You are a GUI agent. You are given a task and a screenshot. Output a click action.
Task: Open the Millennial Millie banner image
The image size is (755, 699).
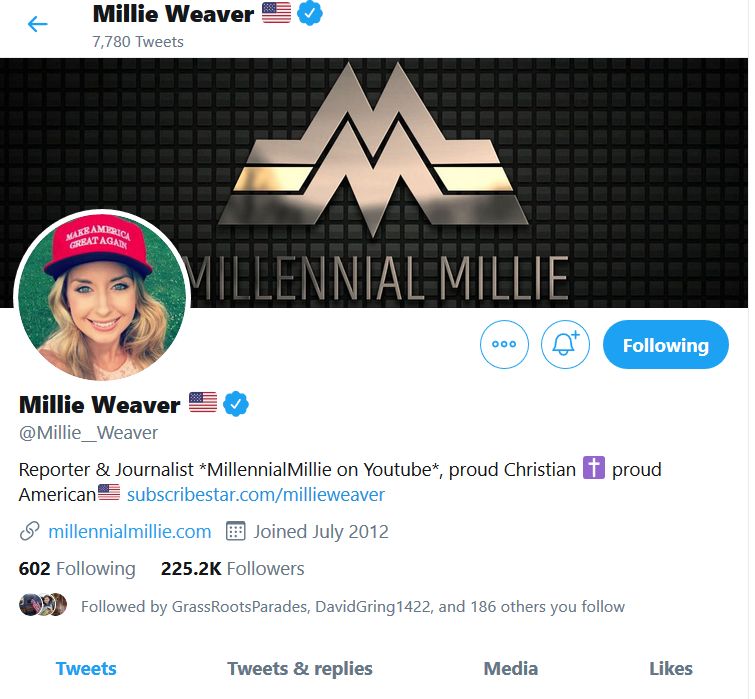click(374, 183)
